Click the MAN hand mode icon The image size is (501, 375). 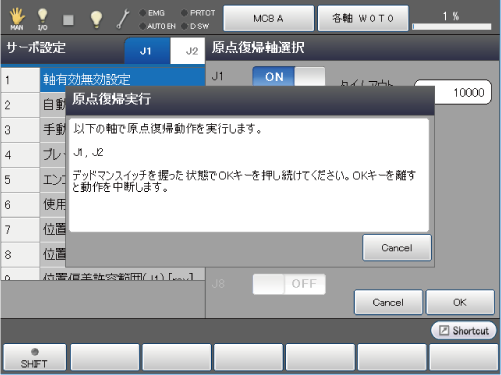click(x=17, y=19)
